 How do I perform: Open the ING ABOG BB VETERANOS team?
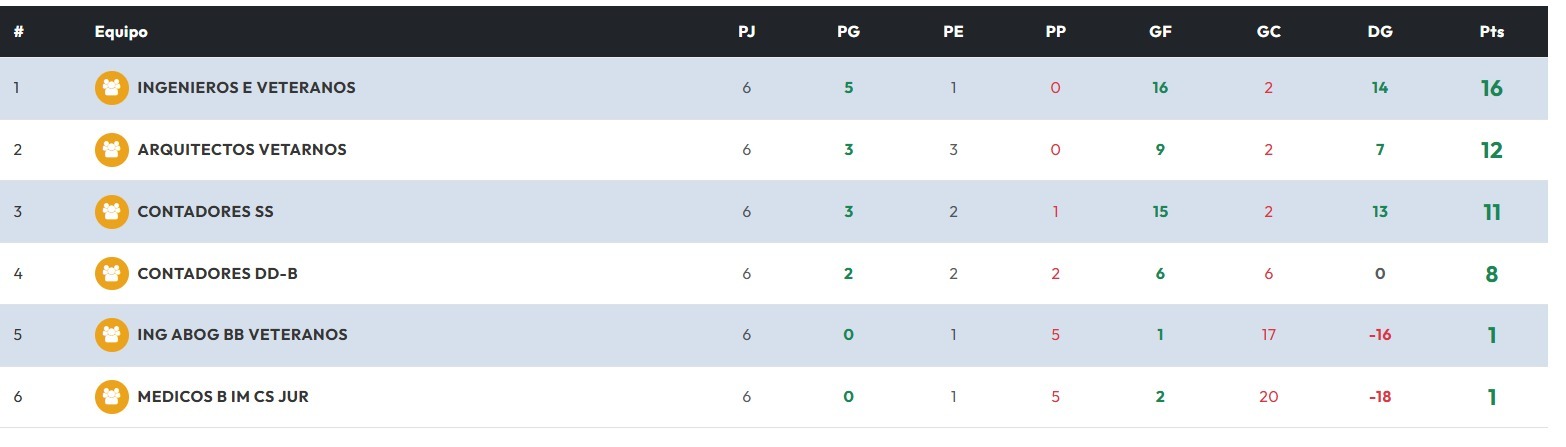[x=242, y=335]
